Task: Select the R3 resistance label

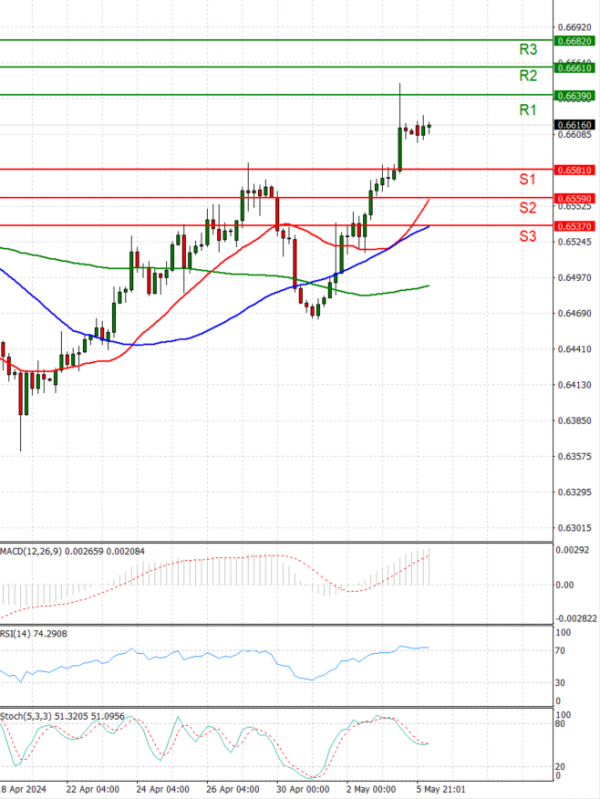Action: pyautogui.click(x=528, y=49)
